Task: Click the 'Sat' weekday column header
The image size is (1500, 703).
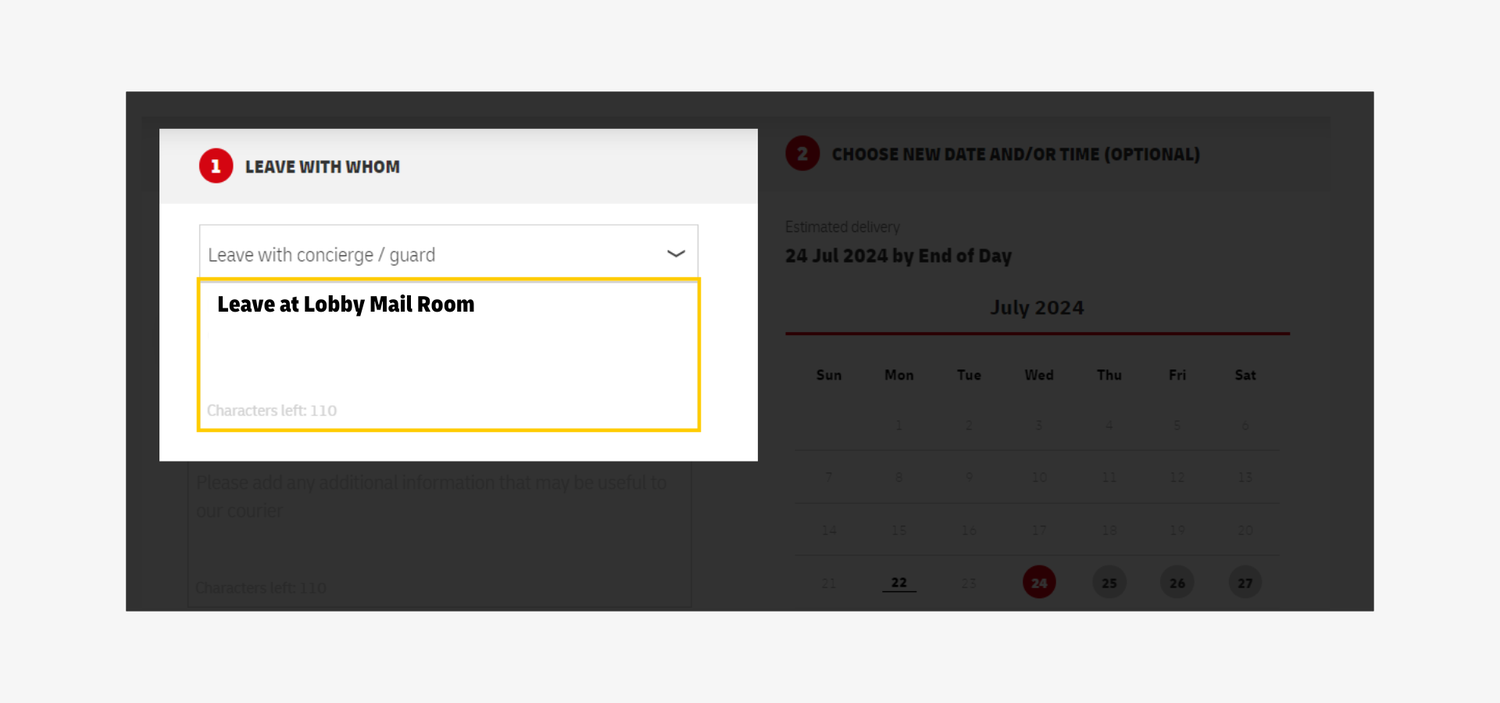Action: coord(1245,374)
